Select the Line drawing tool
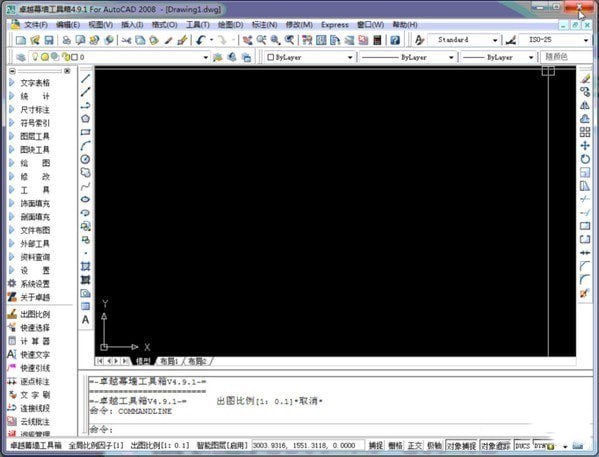The width and height of the screenshot is (599, 457). pos(86,79)
